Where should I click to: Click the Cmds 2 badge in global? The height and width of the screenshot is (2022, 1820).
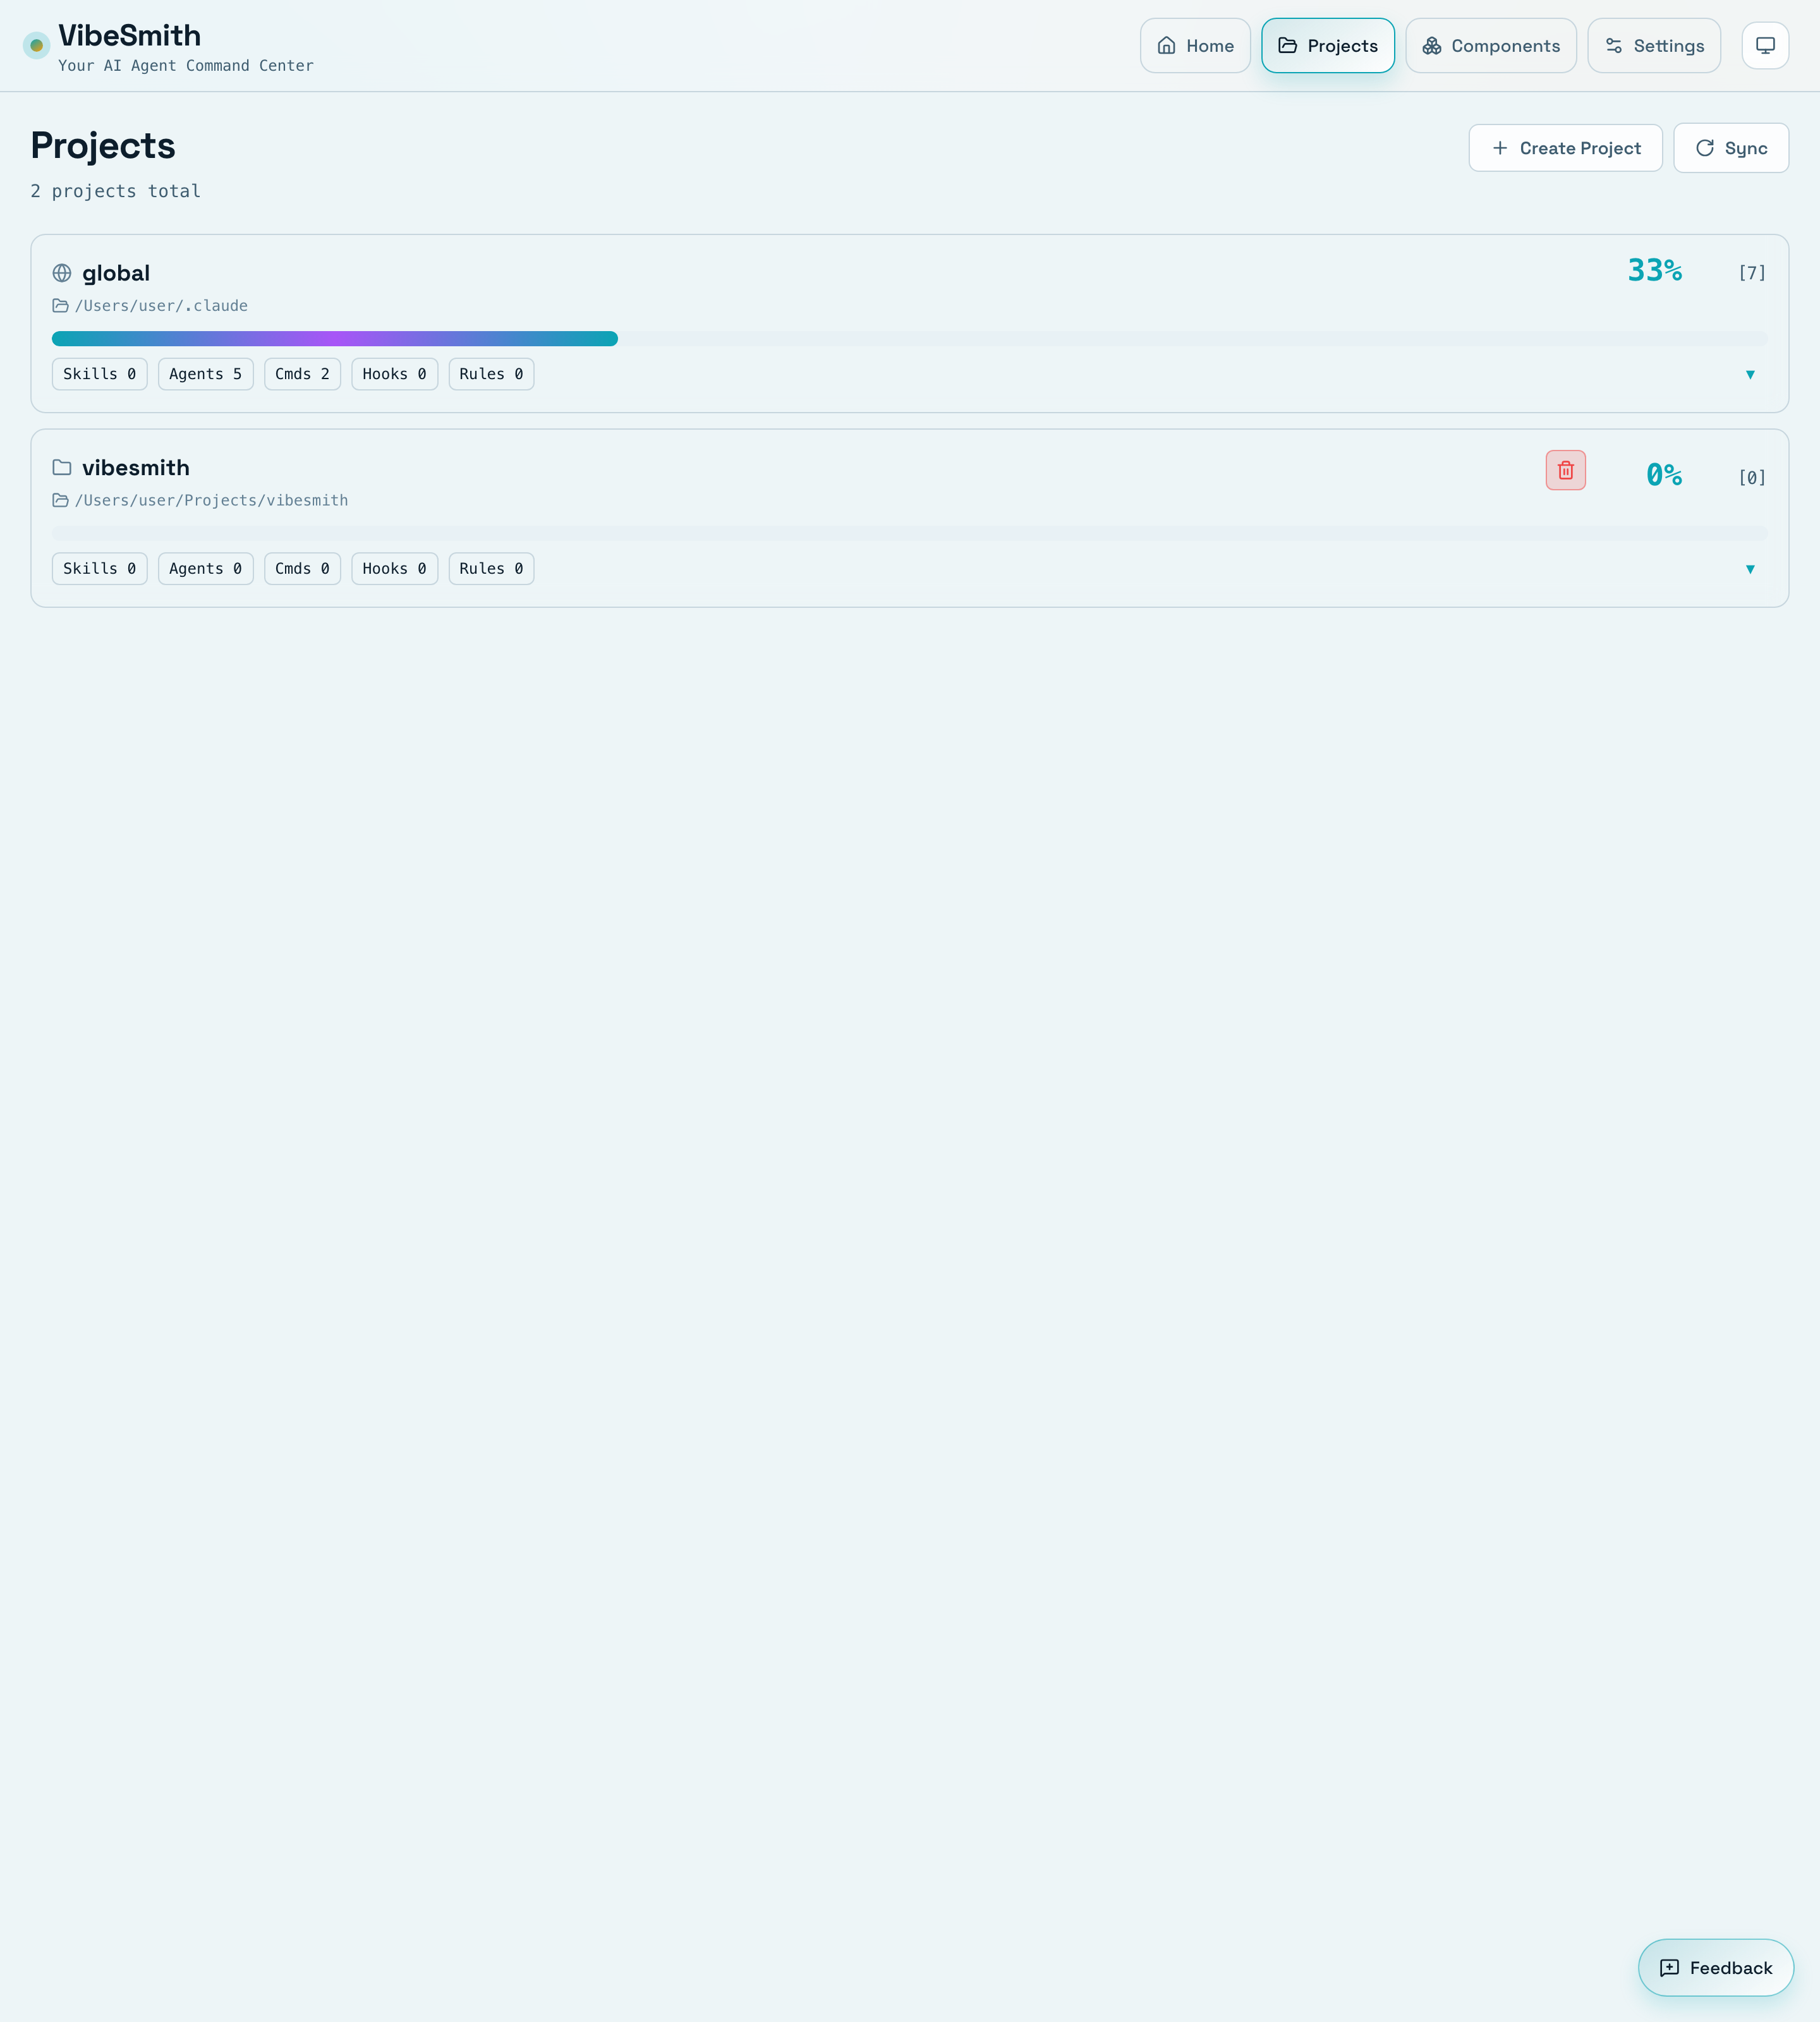pyautogui.click(x=302, y=374)
